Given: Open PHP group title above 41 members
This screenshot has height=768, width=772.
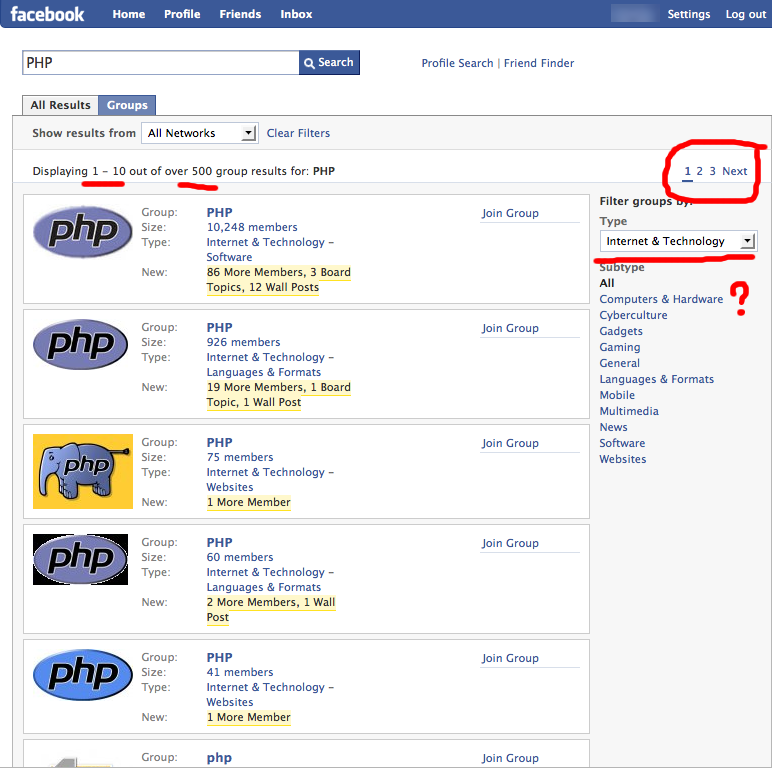Looking at the screenshot, I should pos(219,658).
